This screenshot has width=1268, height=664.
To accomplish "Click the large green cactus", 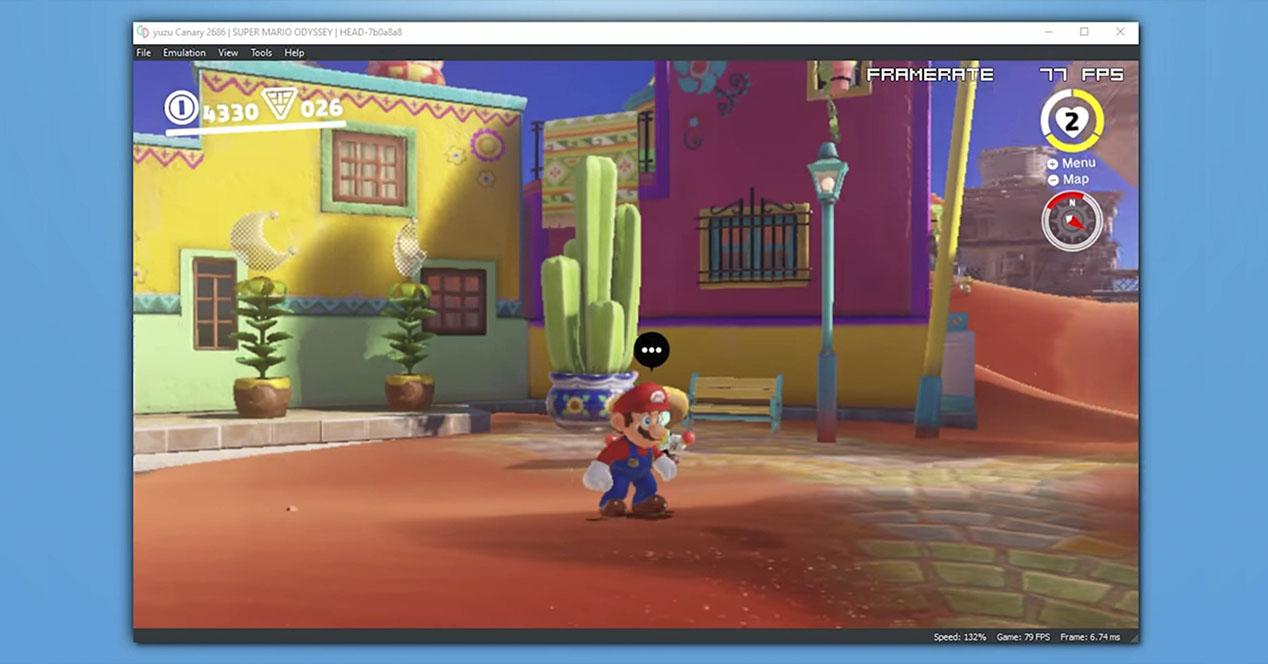I will [592, 266].
